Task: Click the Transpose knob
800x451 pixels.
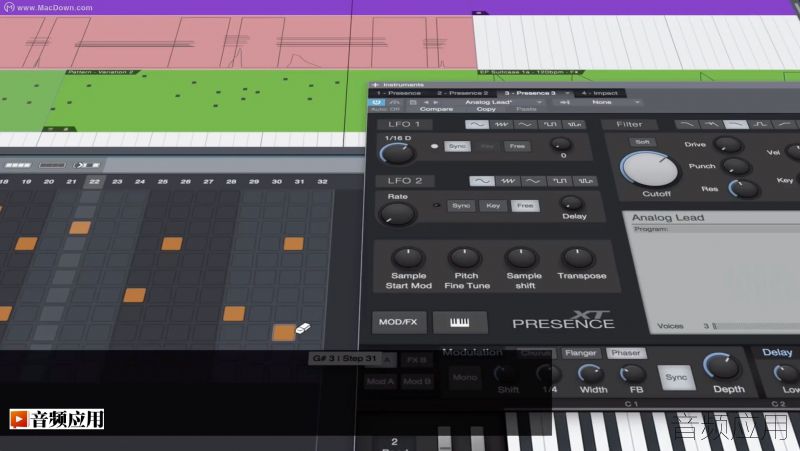Action: coord(579,258)
